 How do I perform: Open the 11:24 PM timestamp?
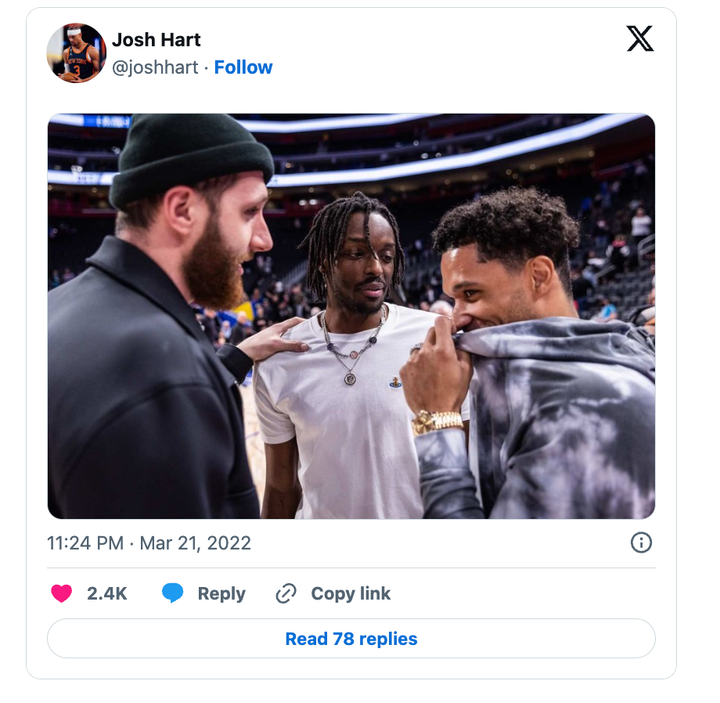[85, 543]
